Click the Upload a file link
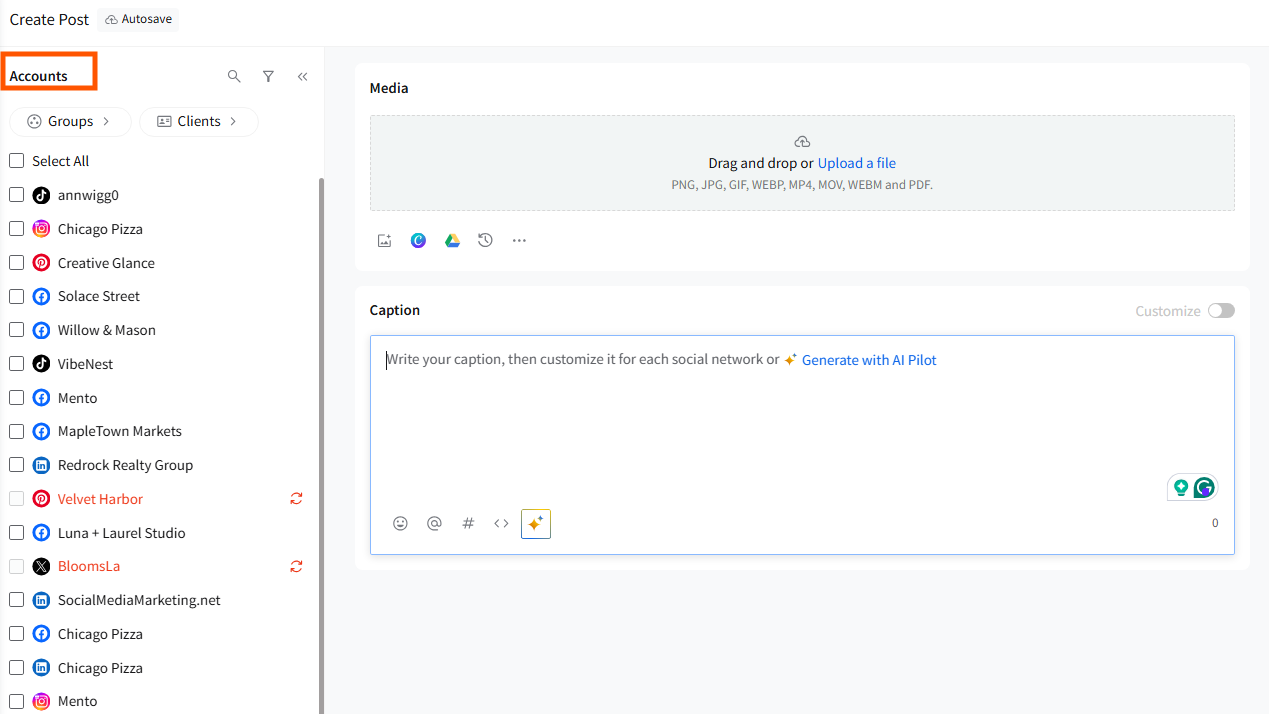The image size is (1269, 714). pyautogui.click(x=857, y=163)
